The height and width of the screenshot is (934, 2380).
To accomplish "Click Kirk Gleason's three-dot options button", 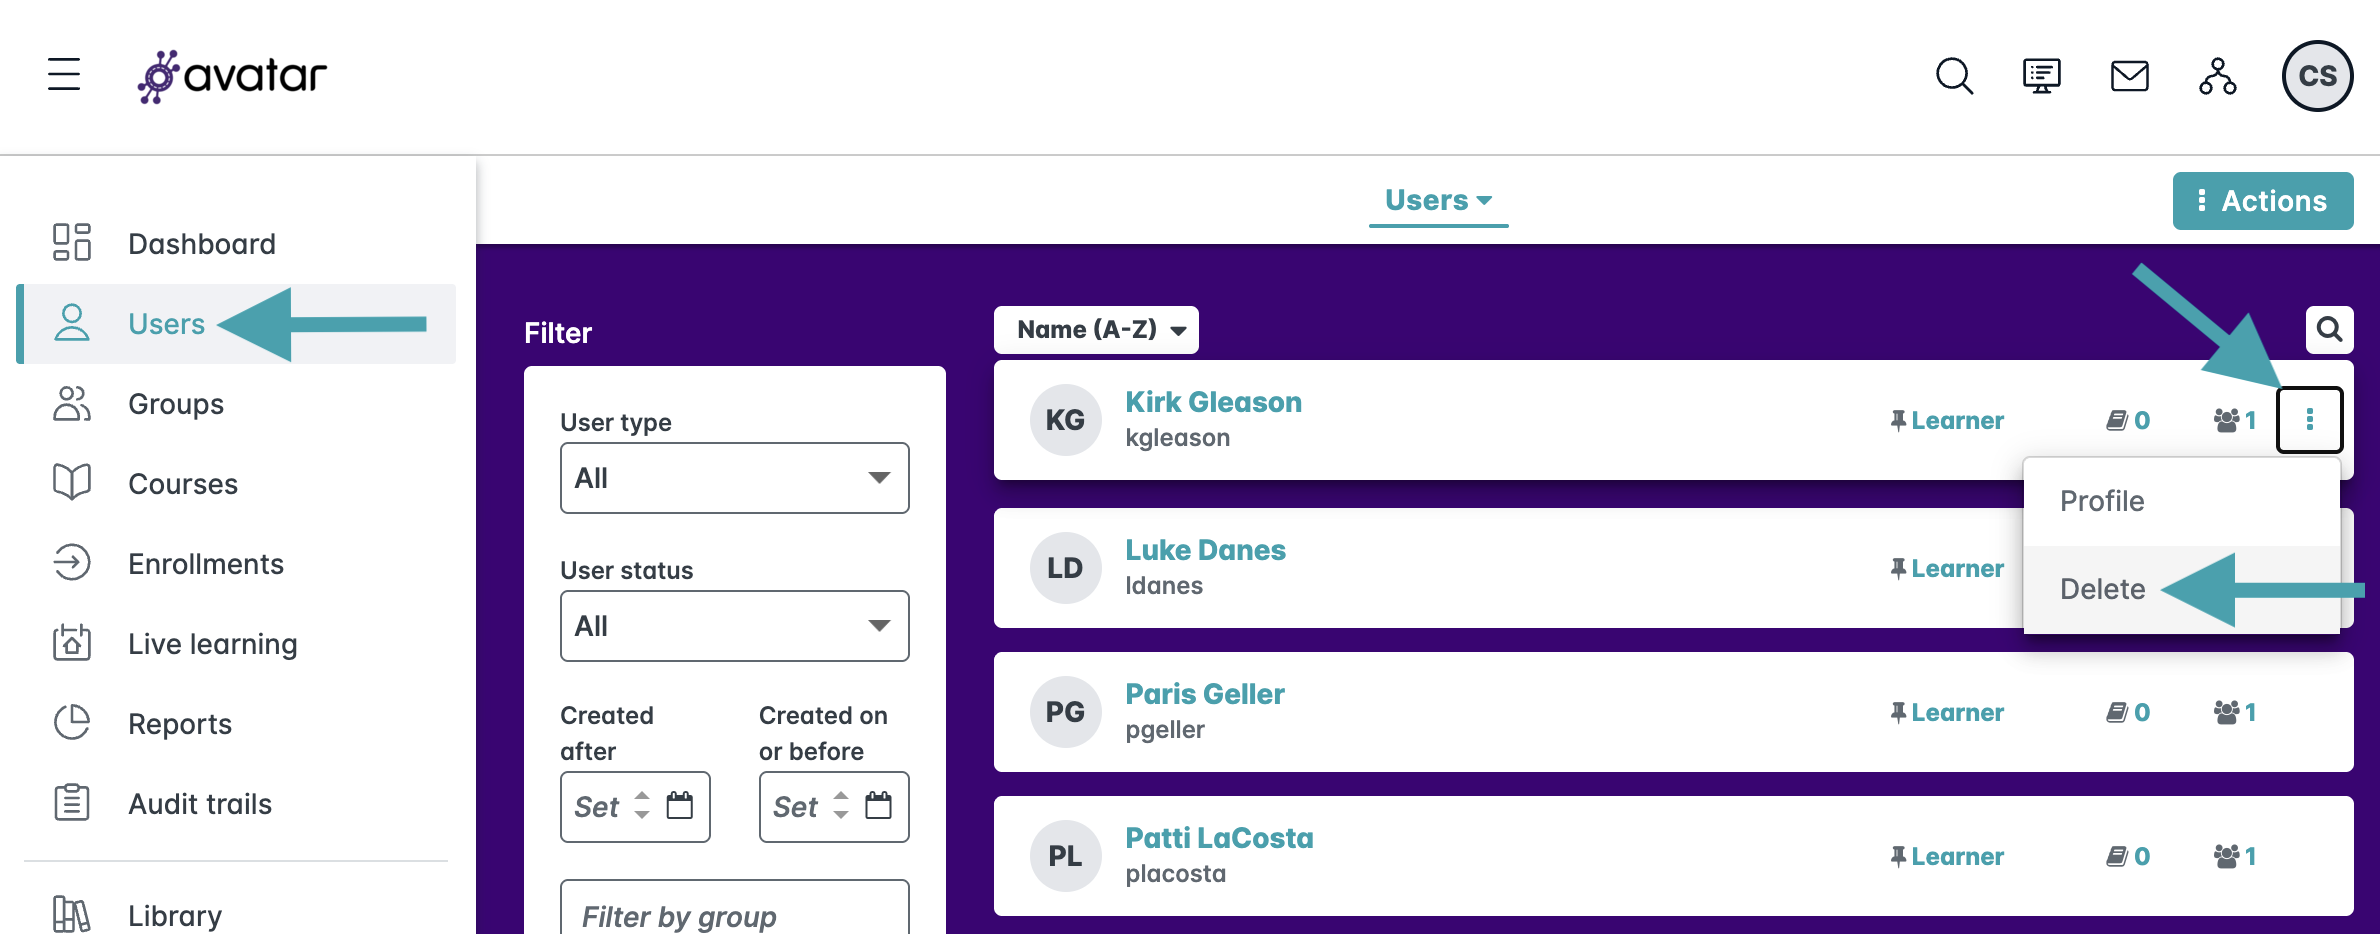I will coord(2309,420).
